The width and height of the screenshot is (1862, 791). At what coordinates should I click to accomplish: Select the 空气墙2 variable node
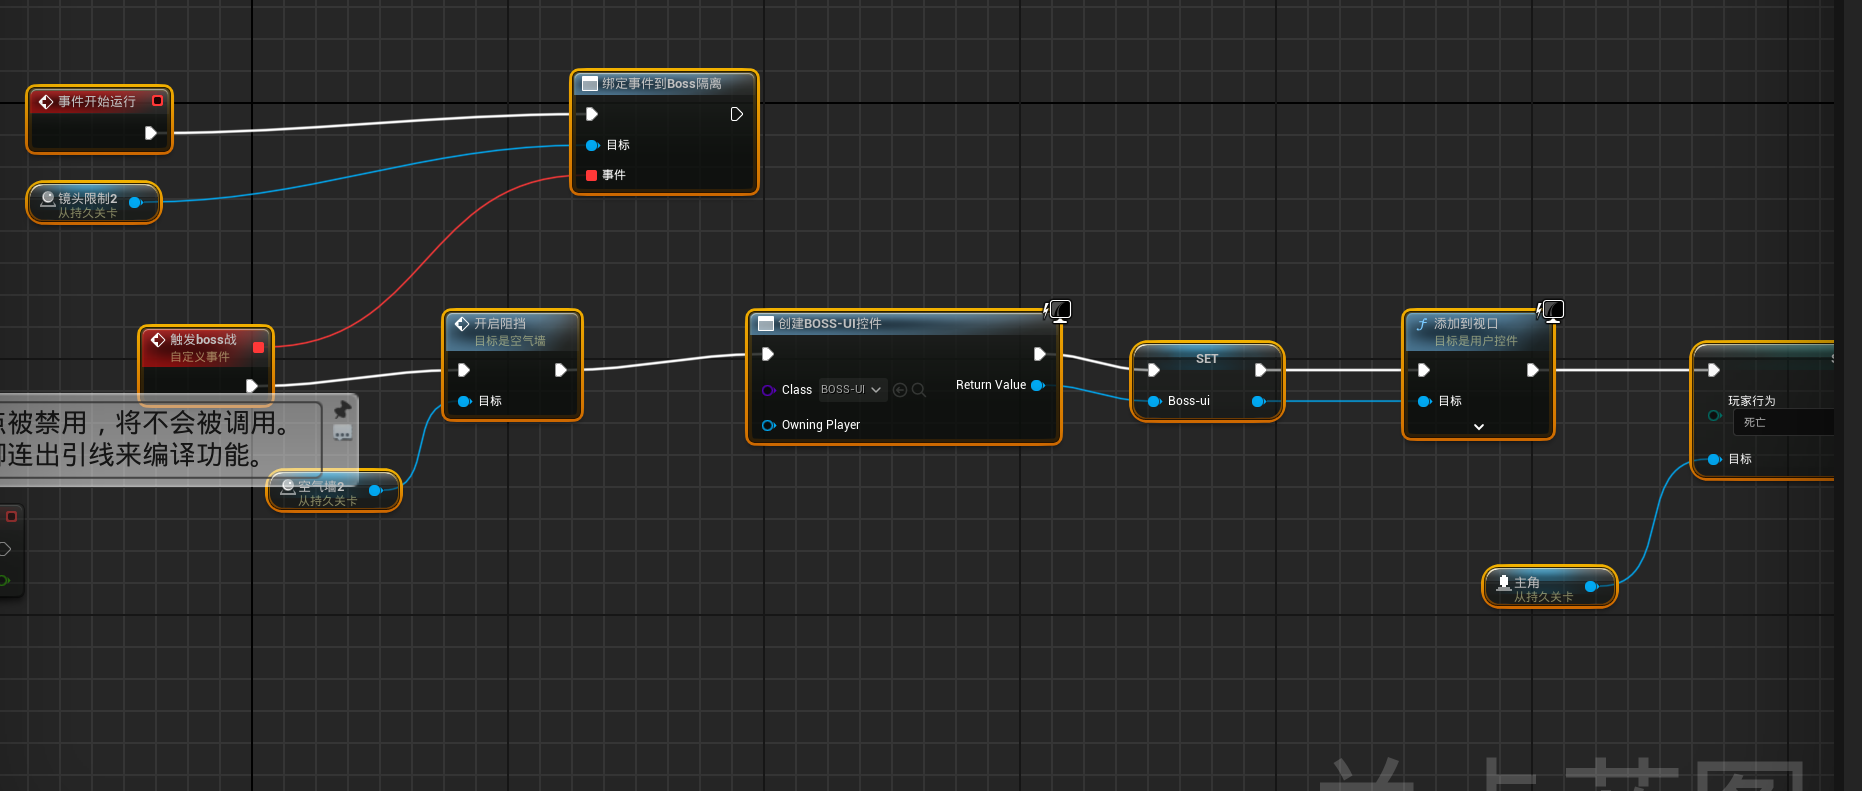[334, 490]
